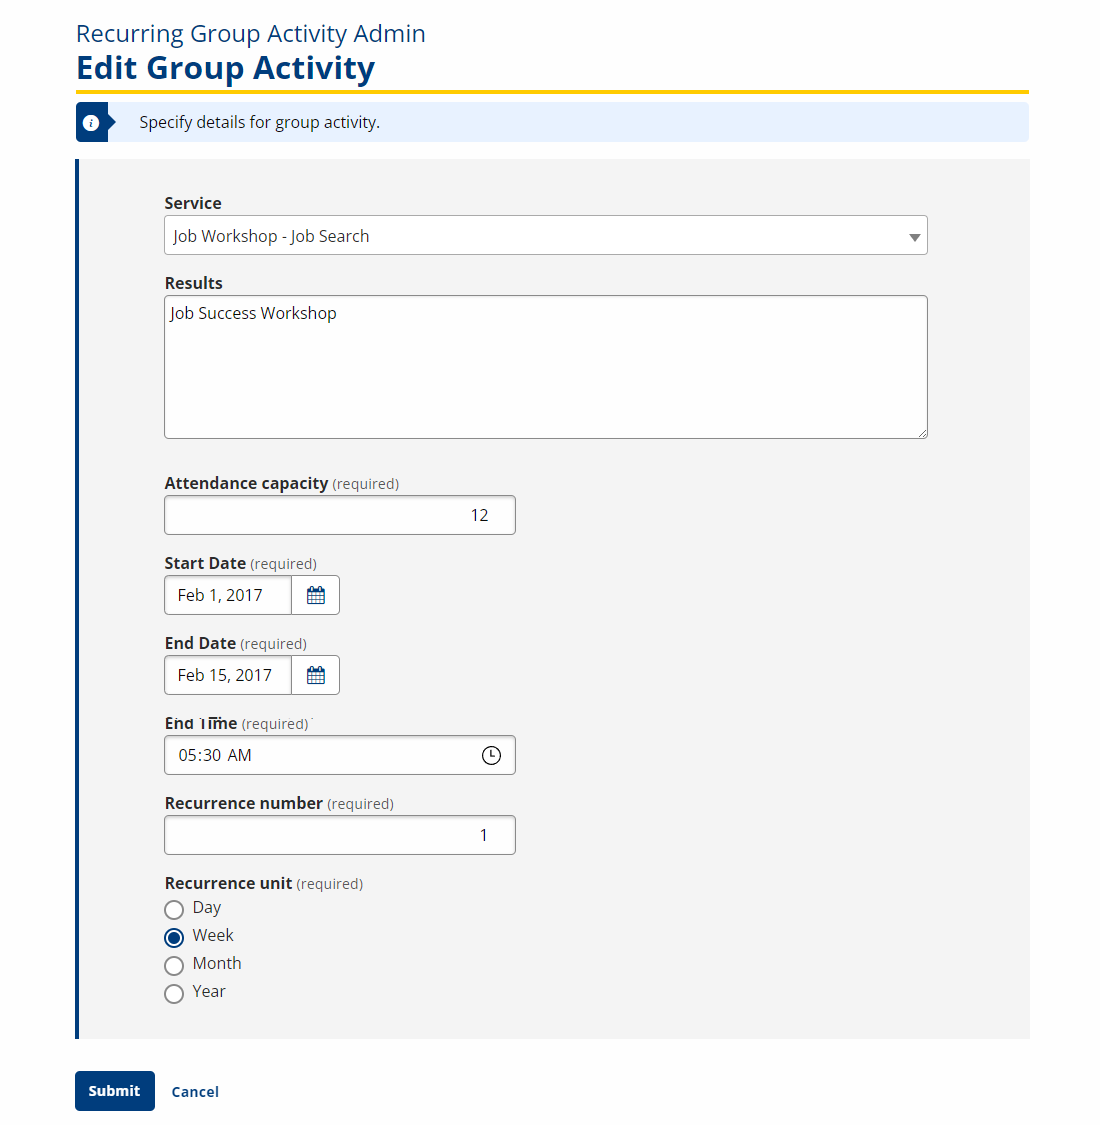Open the End Date calendar picker

[x=316, y=675]
